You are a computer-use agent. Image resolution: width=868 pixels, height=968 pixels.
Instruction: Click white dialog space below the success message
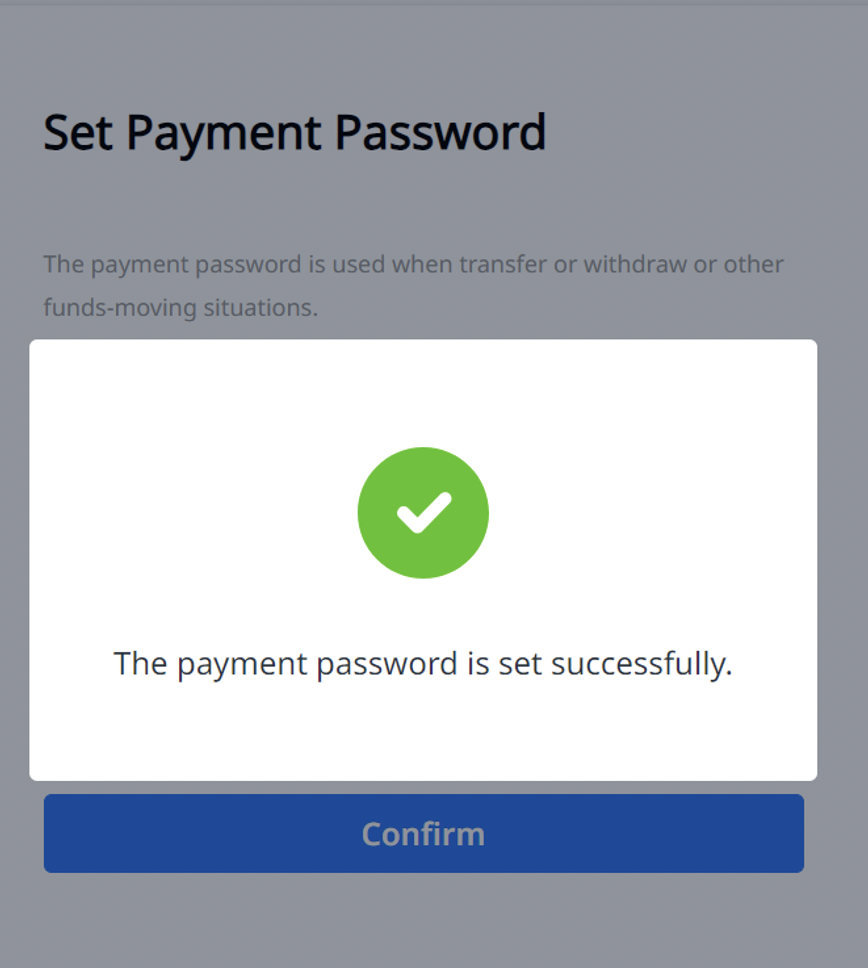tap(423, 735)
